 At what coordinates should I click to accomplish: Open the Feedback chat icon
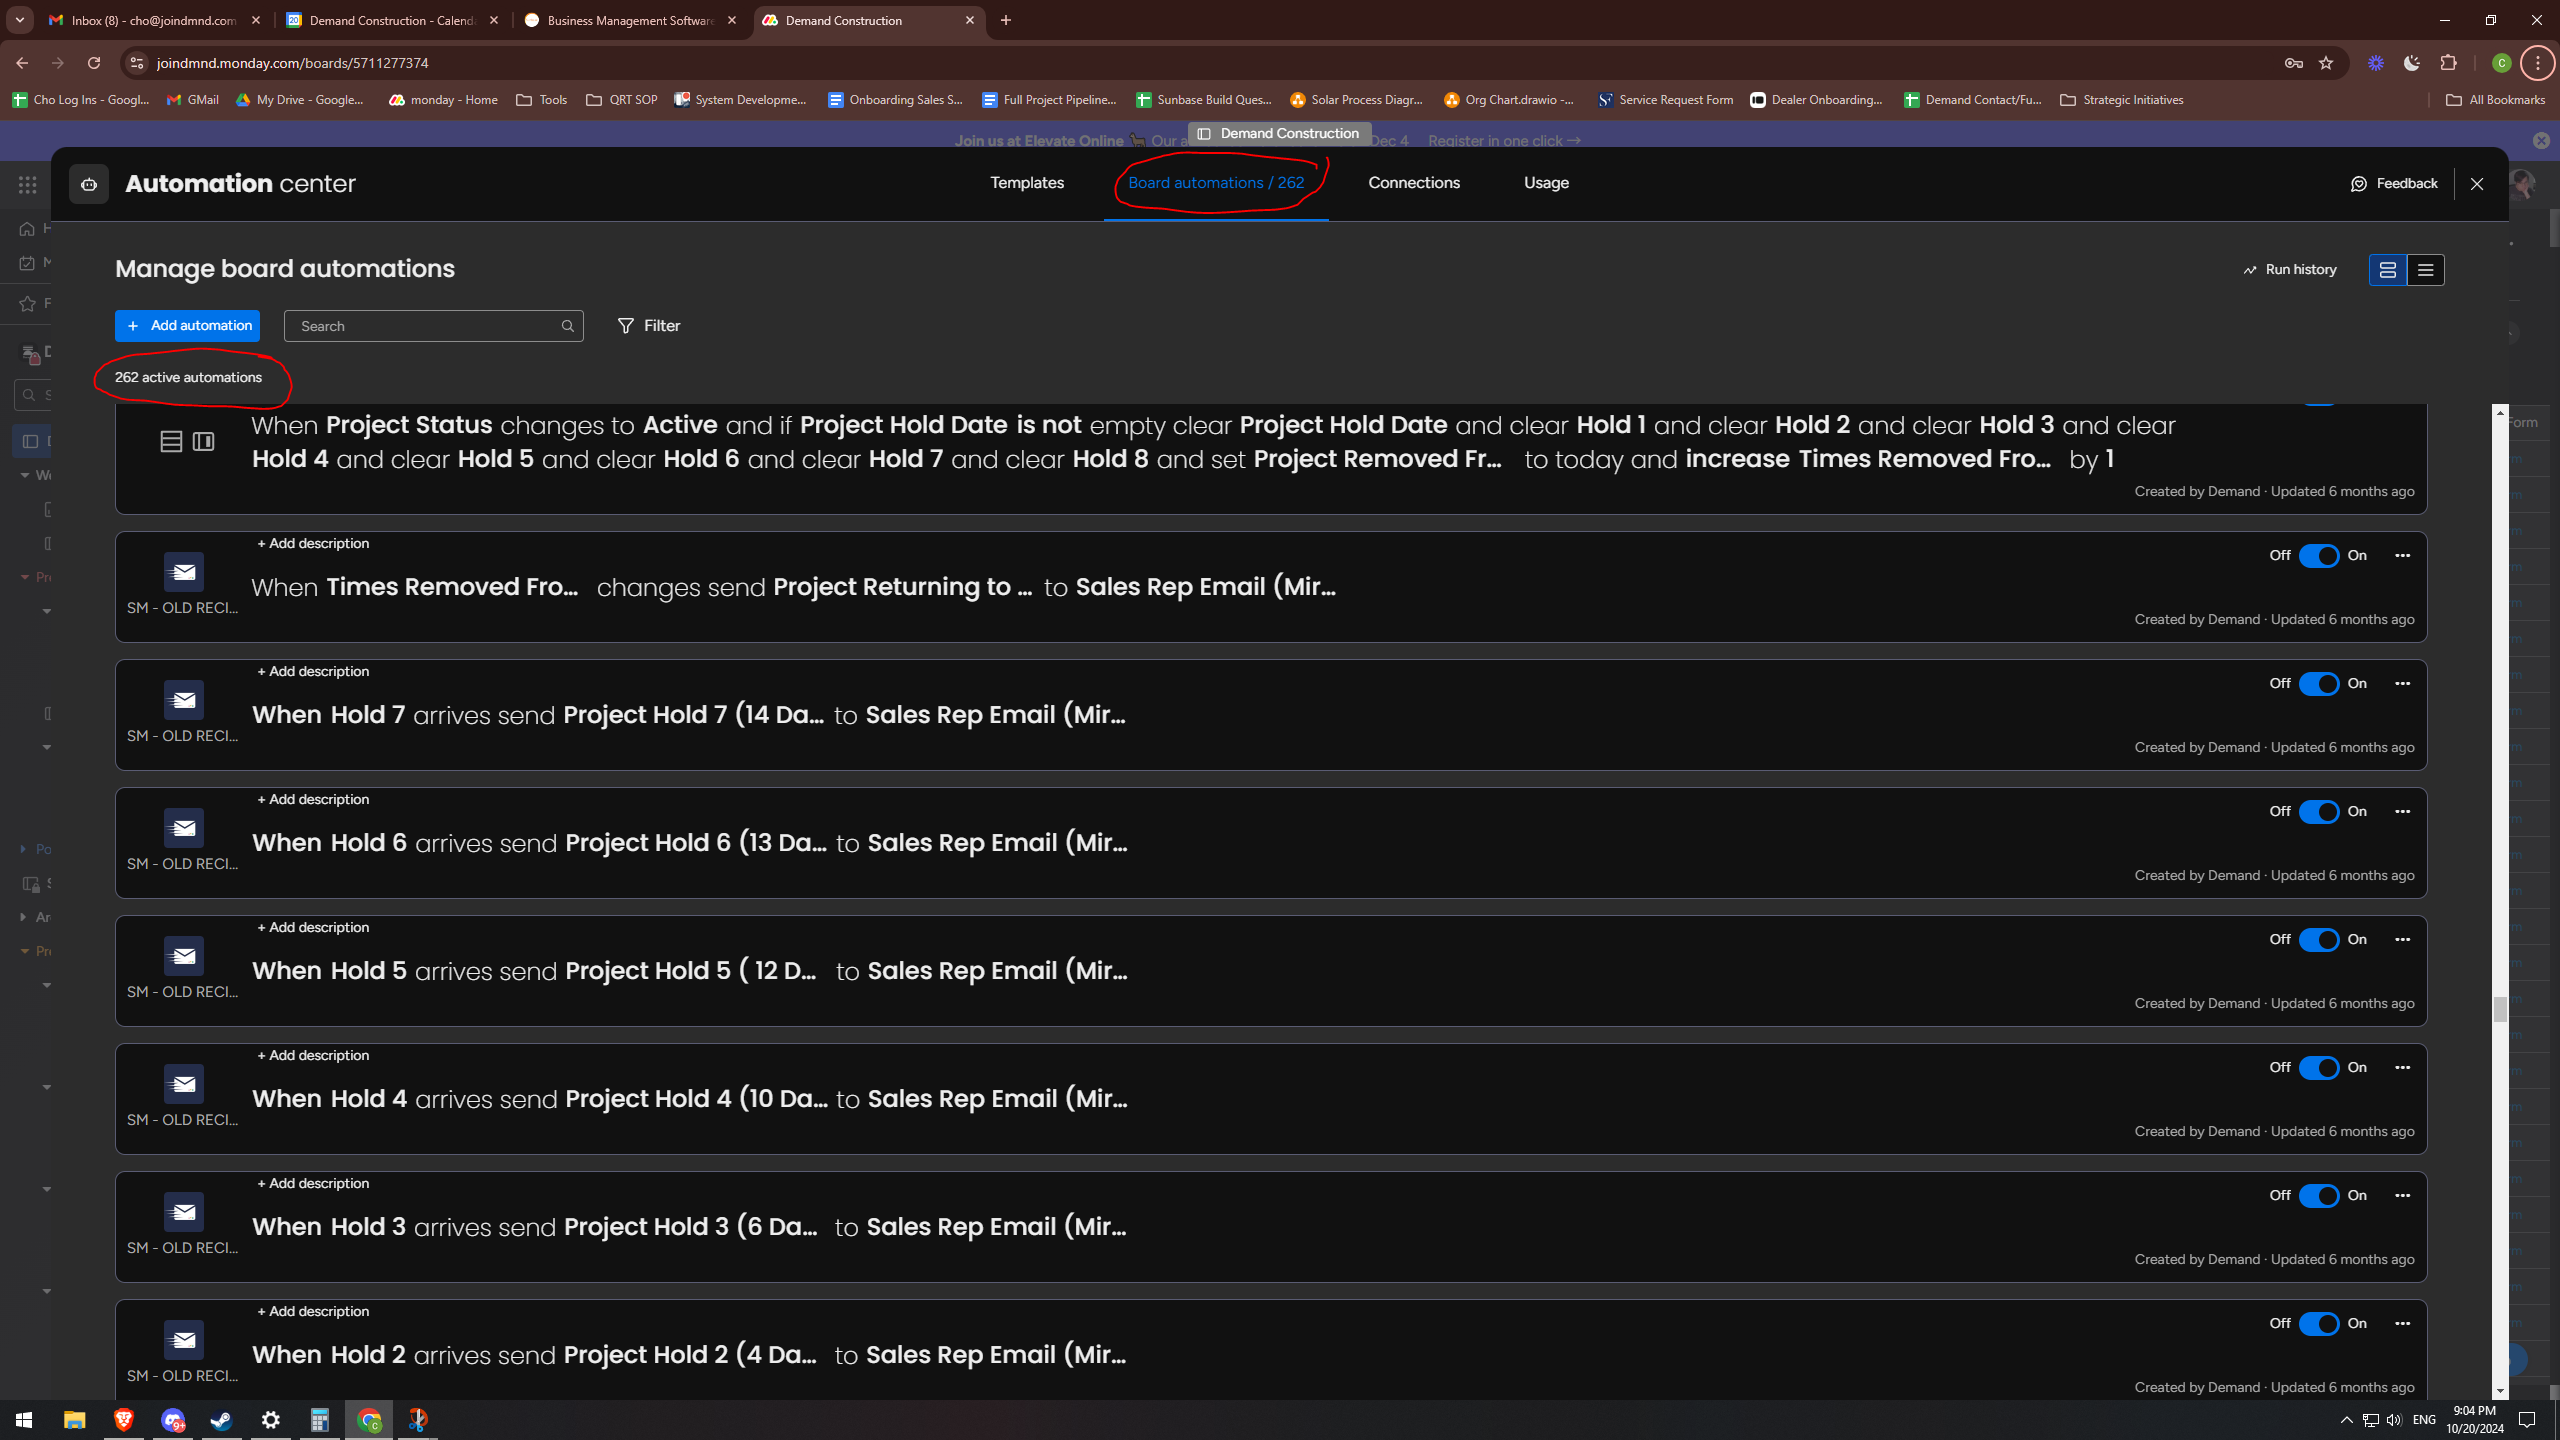(2359, 184)
